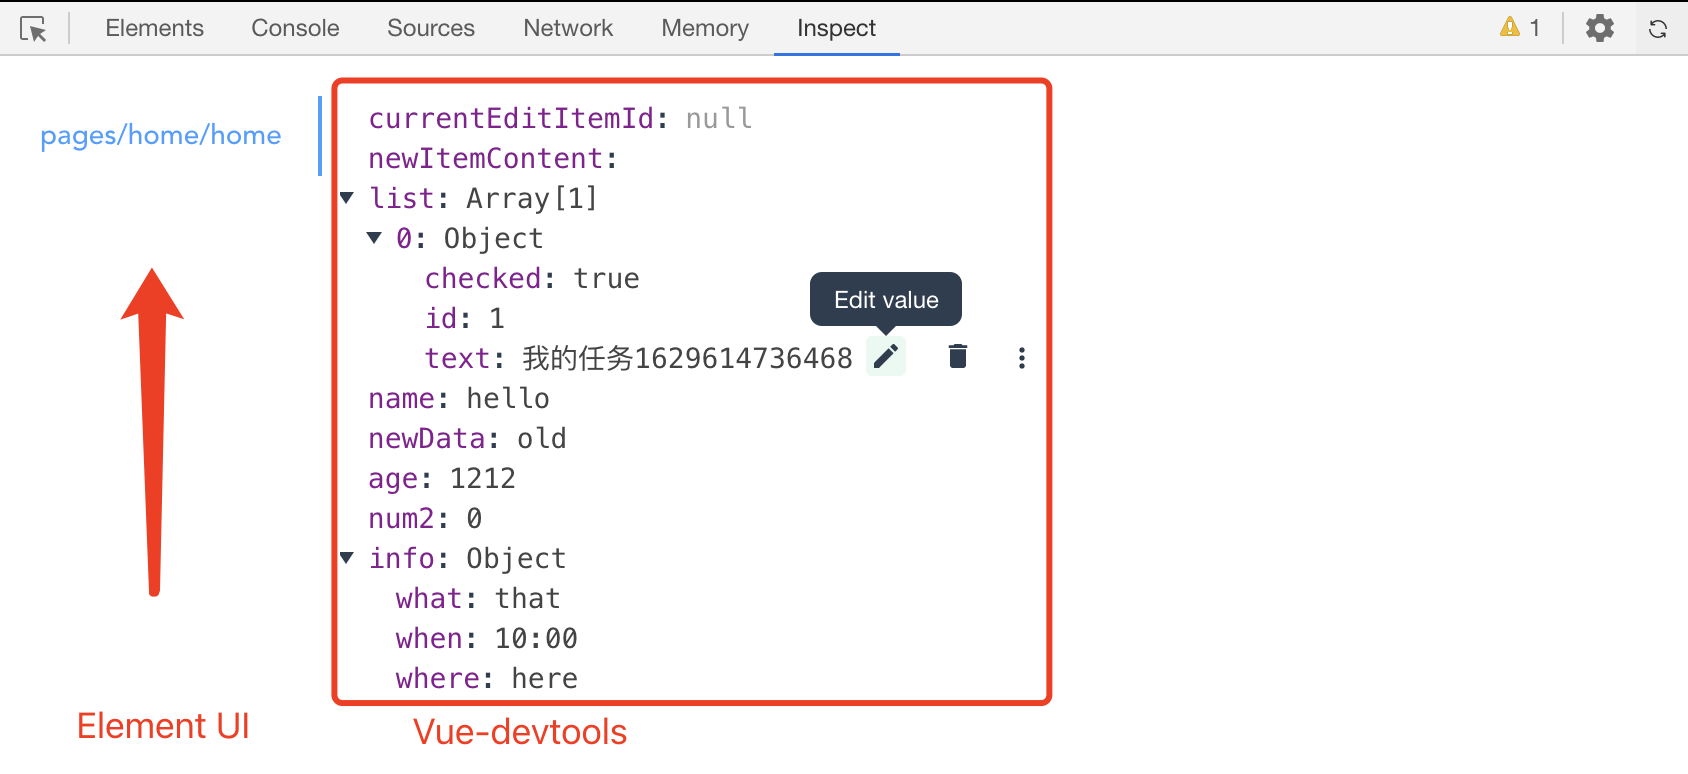
Task: Collapse the 0: Object node
Action: 374,238
